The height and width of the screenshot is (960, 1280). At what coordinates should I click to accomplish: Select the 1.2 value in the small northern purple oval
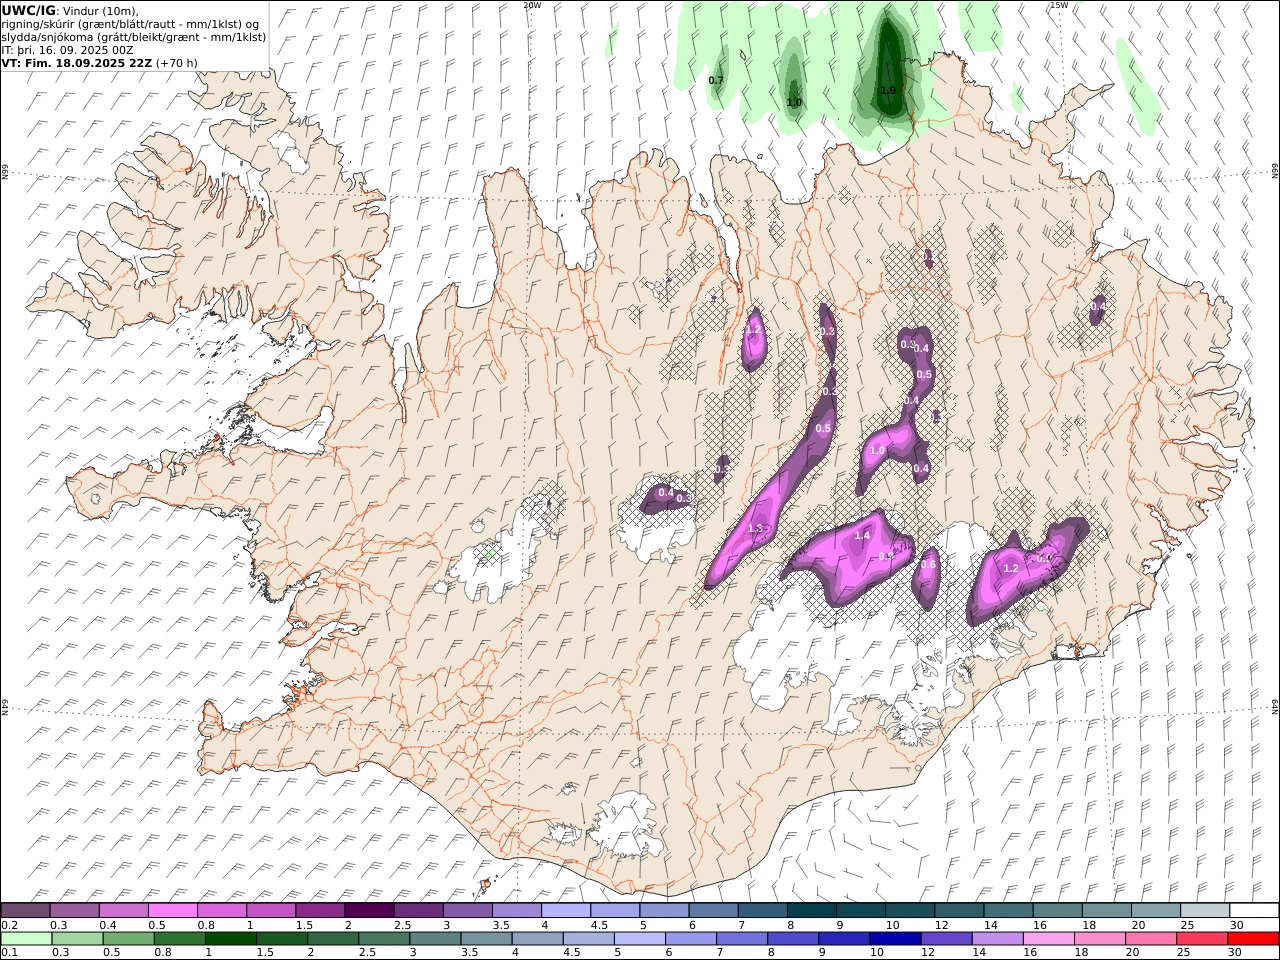tap(753, 329)
